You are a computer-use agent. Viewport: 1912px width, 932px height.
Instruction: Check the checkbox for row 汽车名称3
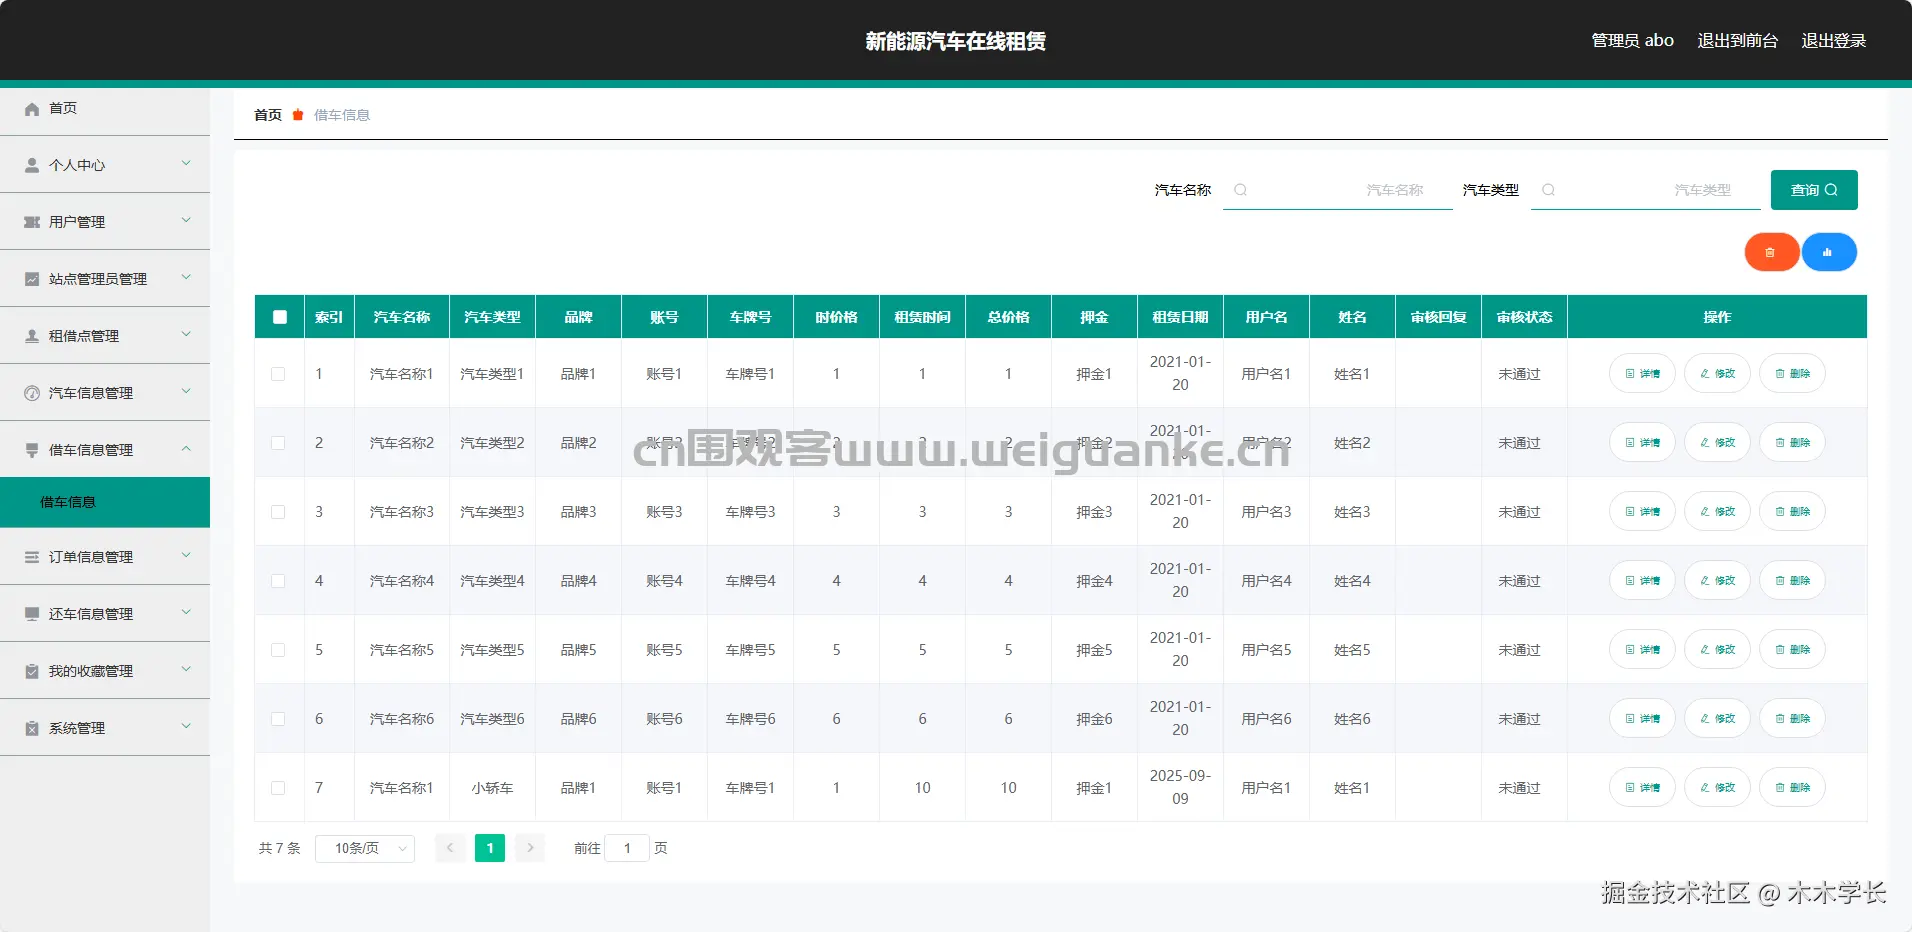[x=278, y=512]
